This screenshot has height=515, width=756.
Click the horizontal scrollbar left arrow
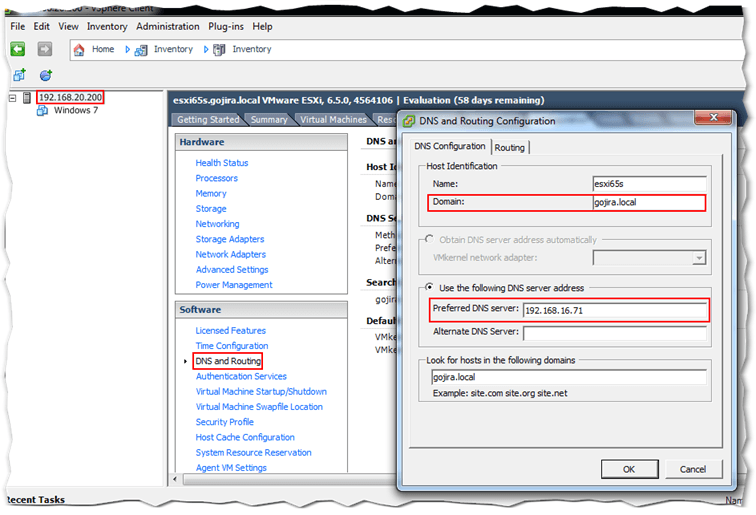coord(175,479)
